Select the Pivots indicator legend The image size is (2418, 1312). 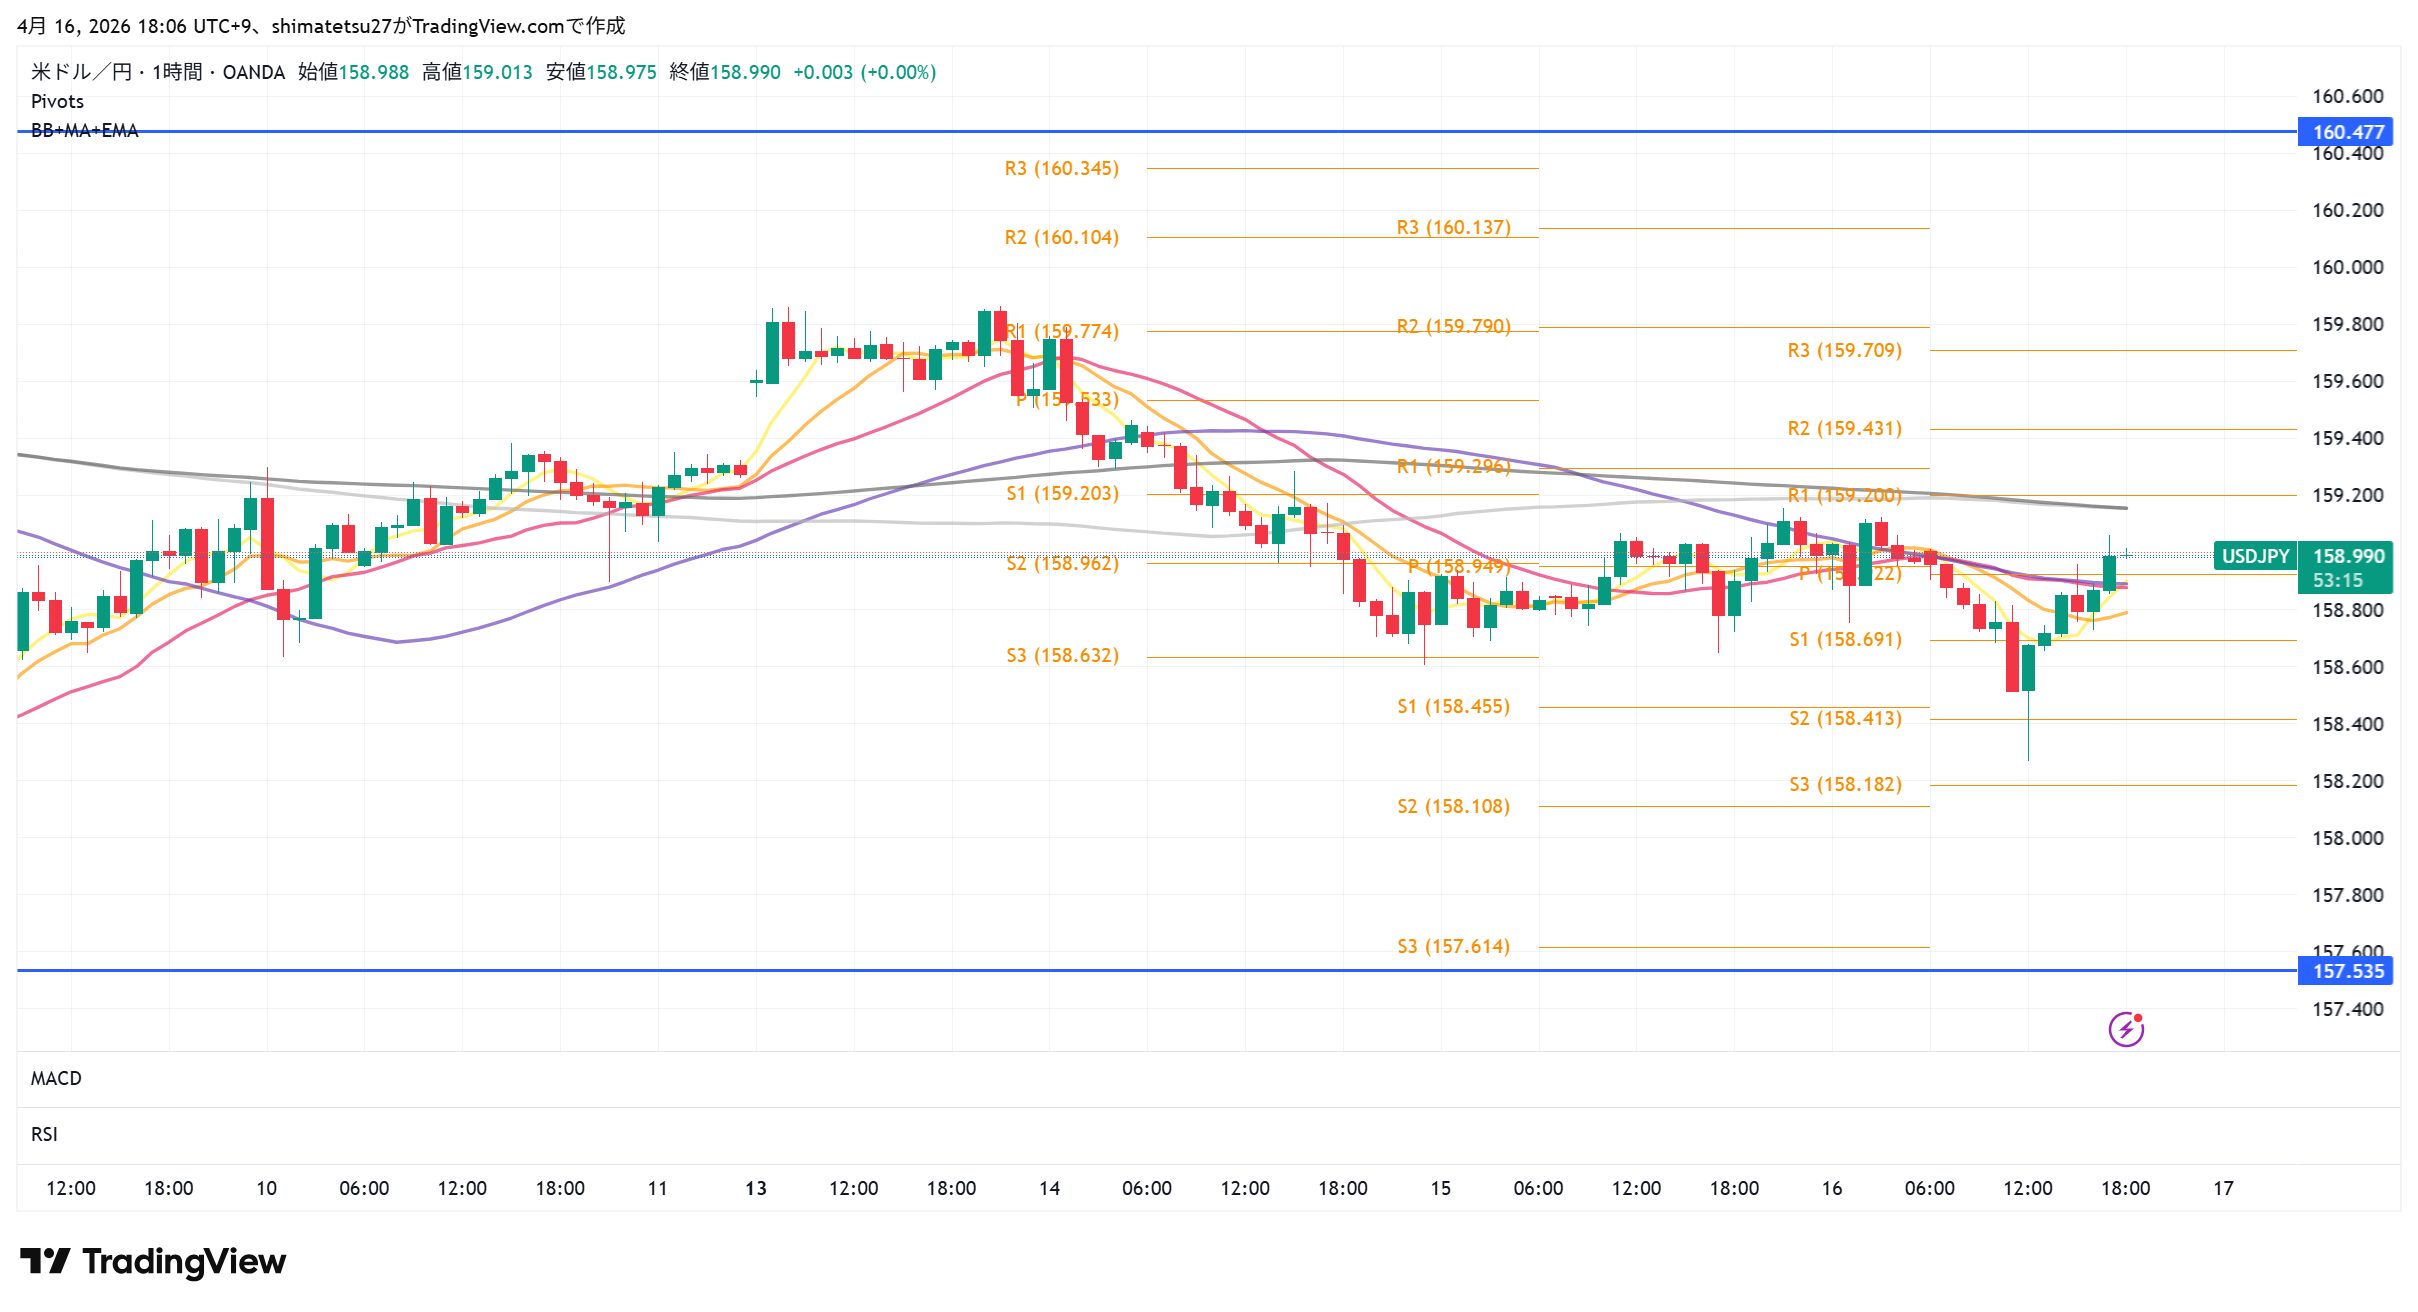57,101
